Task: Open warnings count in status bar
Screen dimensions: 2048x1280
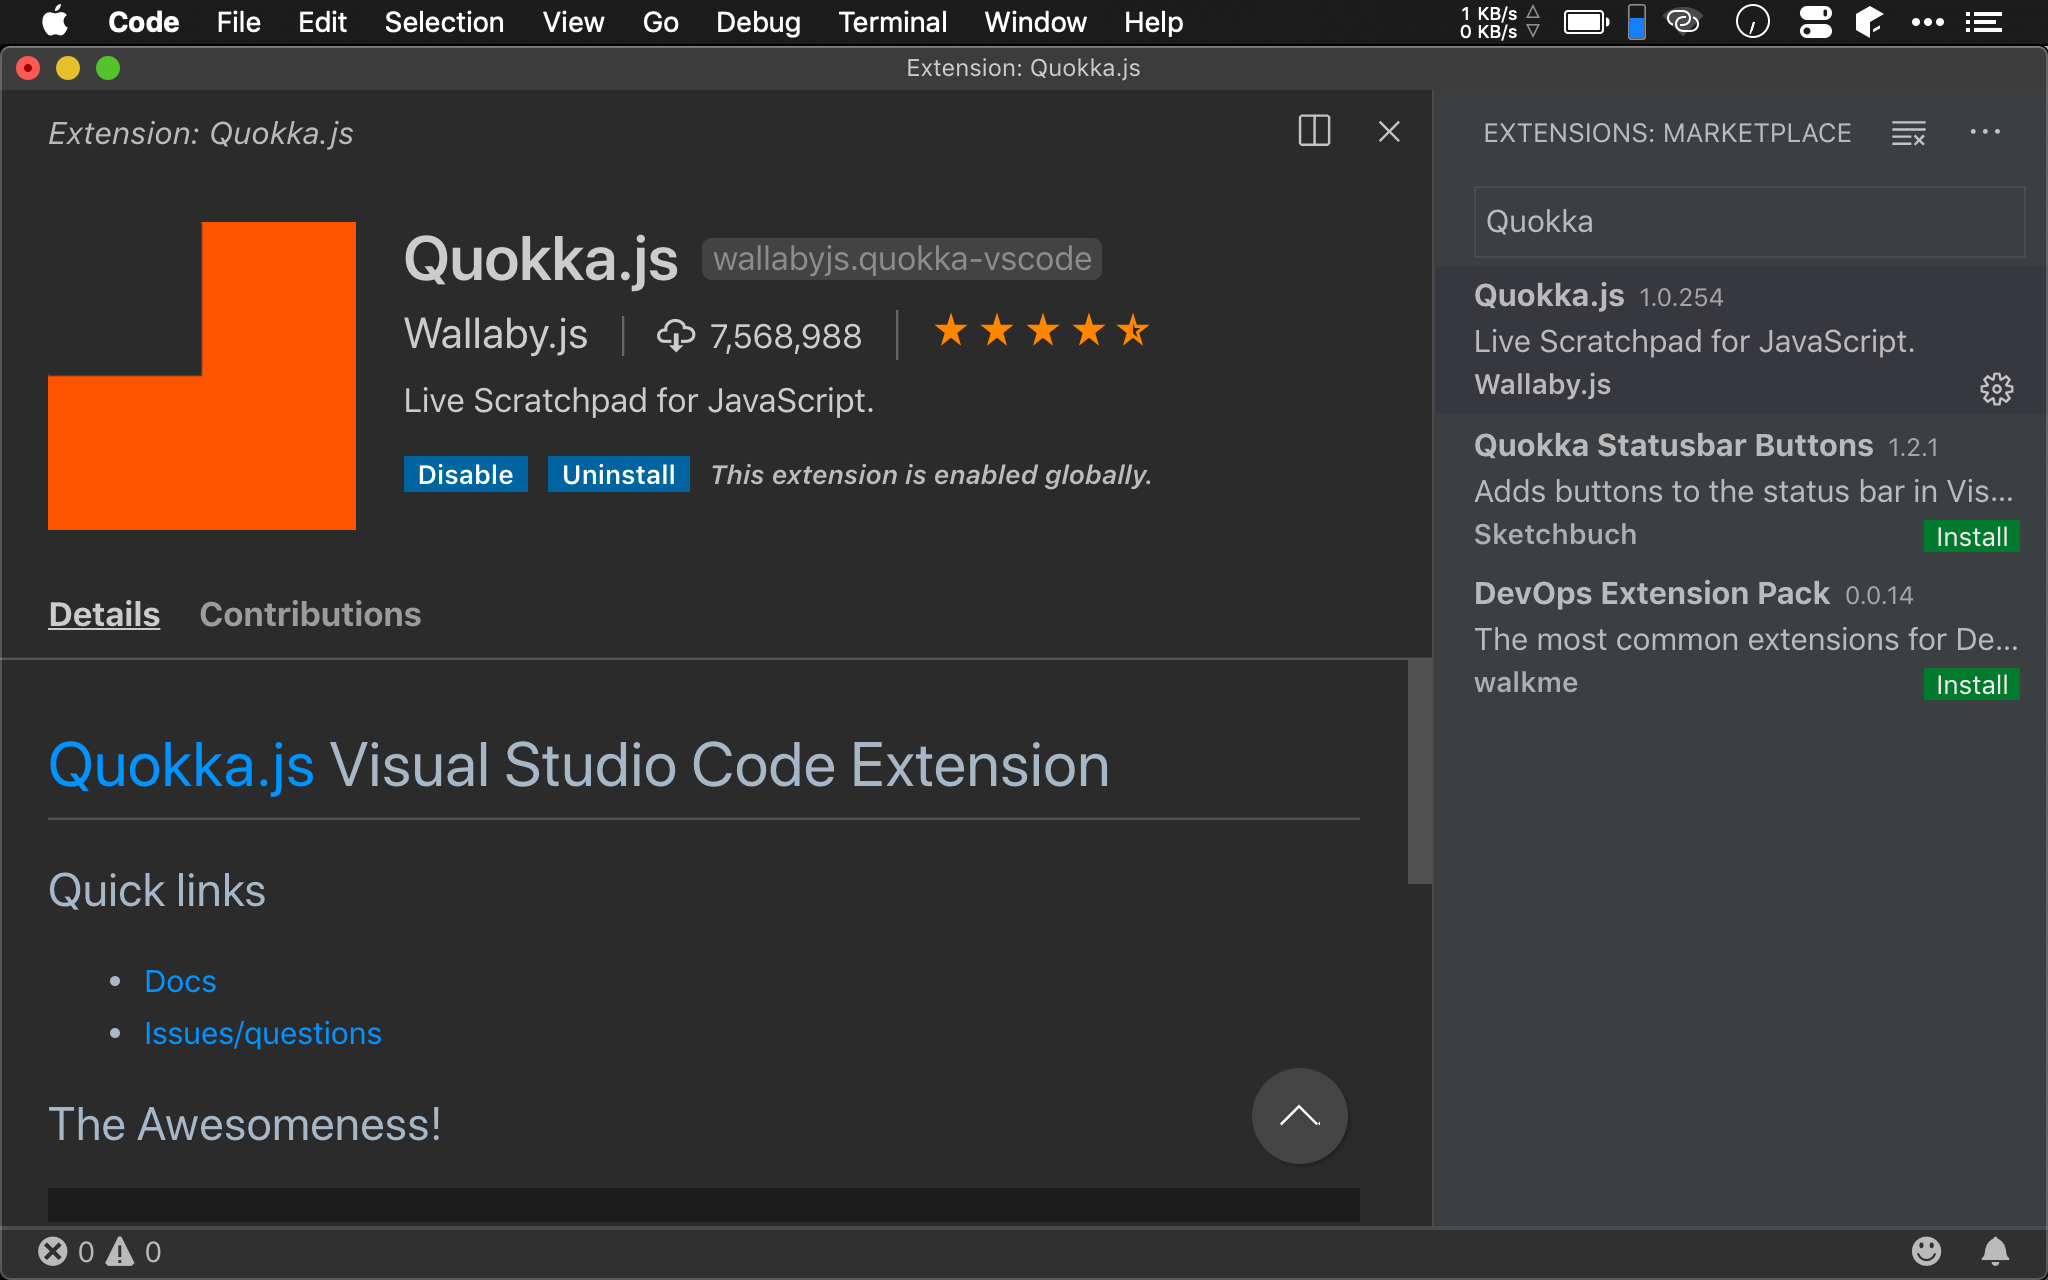Action: [134, 1252]
